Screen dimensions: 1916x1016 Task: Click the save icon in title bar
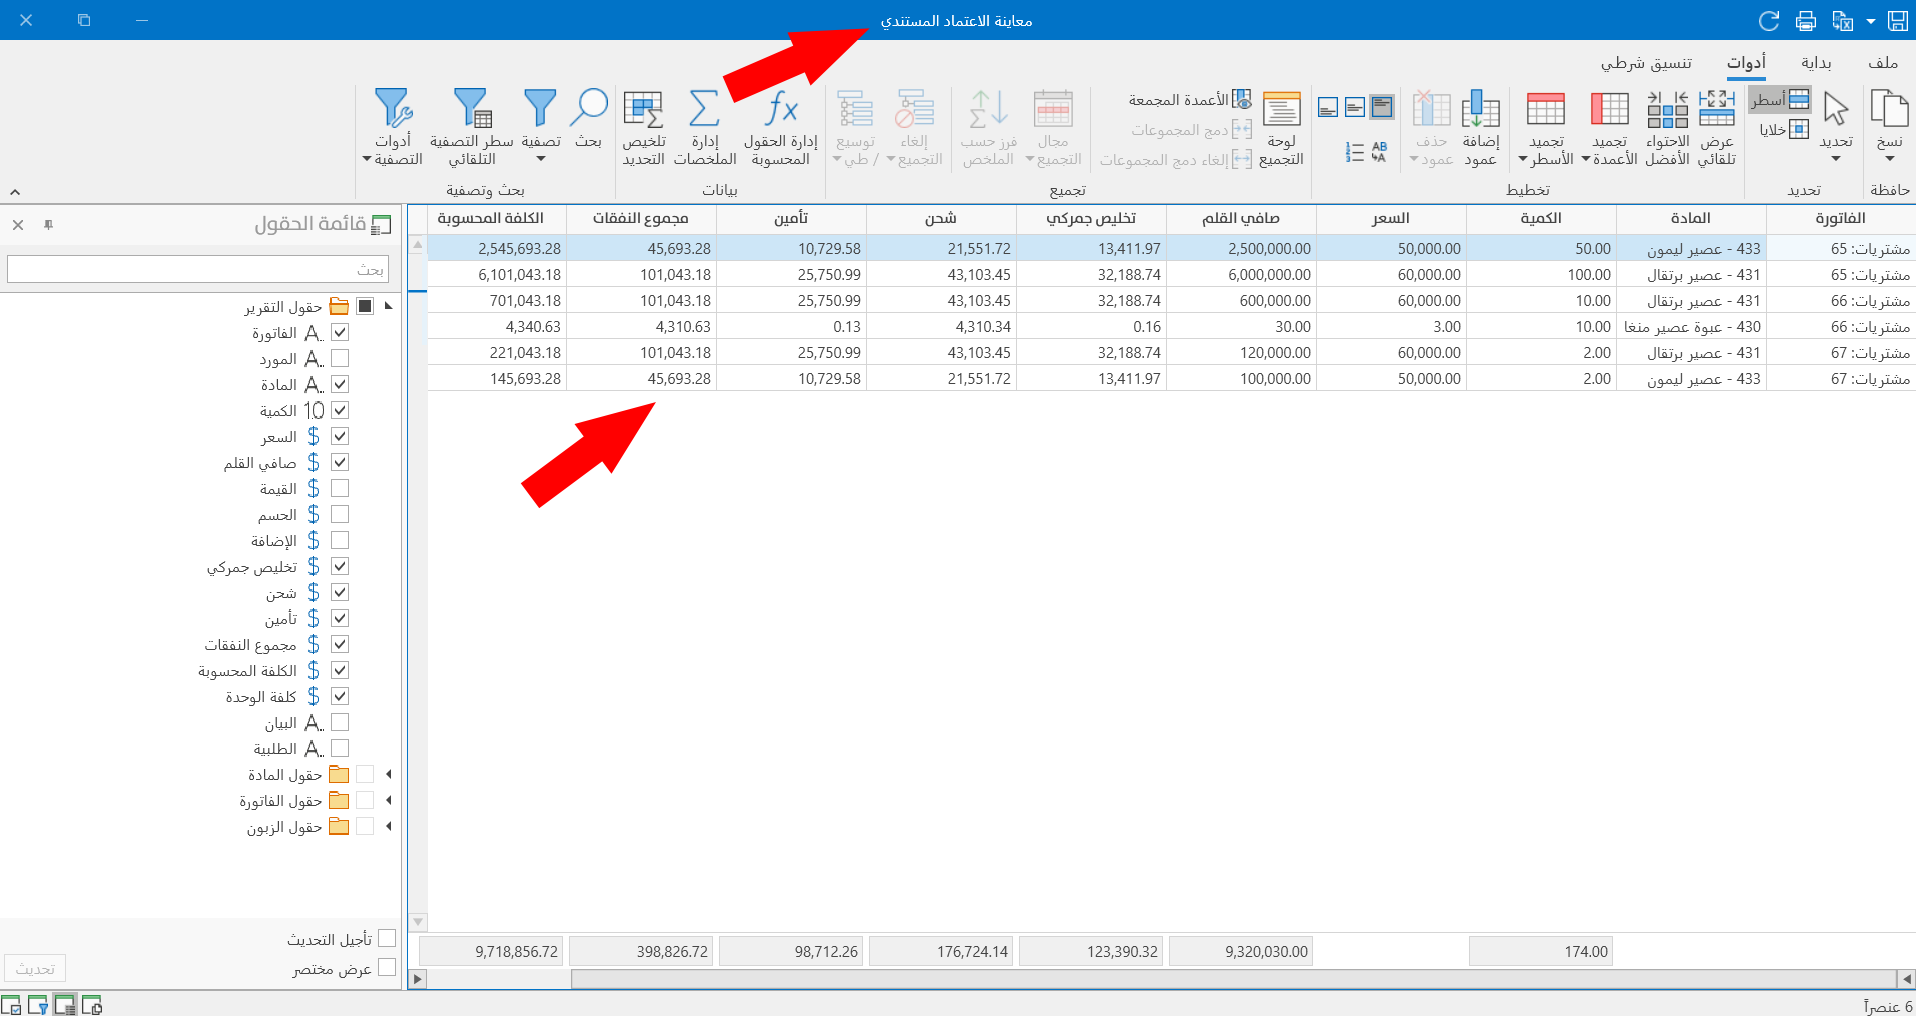tap(1898, 20)
